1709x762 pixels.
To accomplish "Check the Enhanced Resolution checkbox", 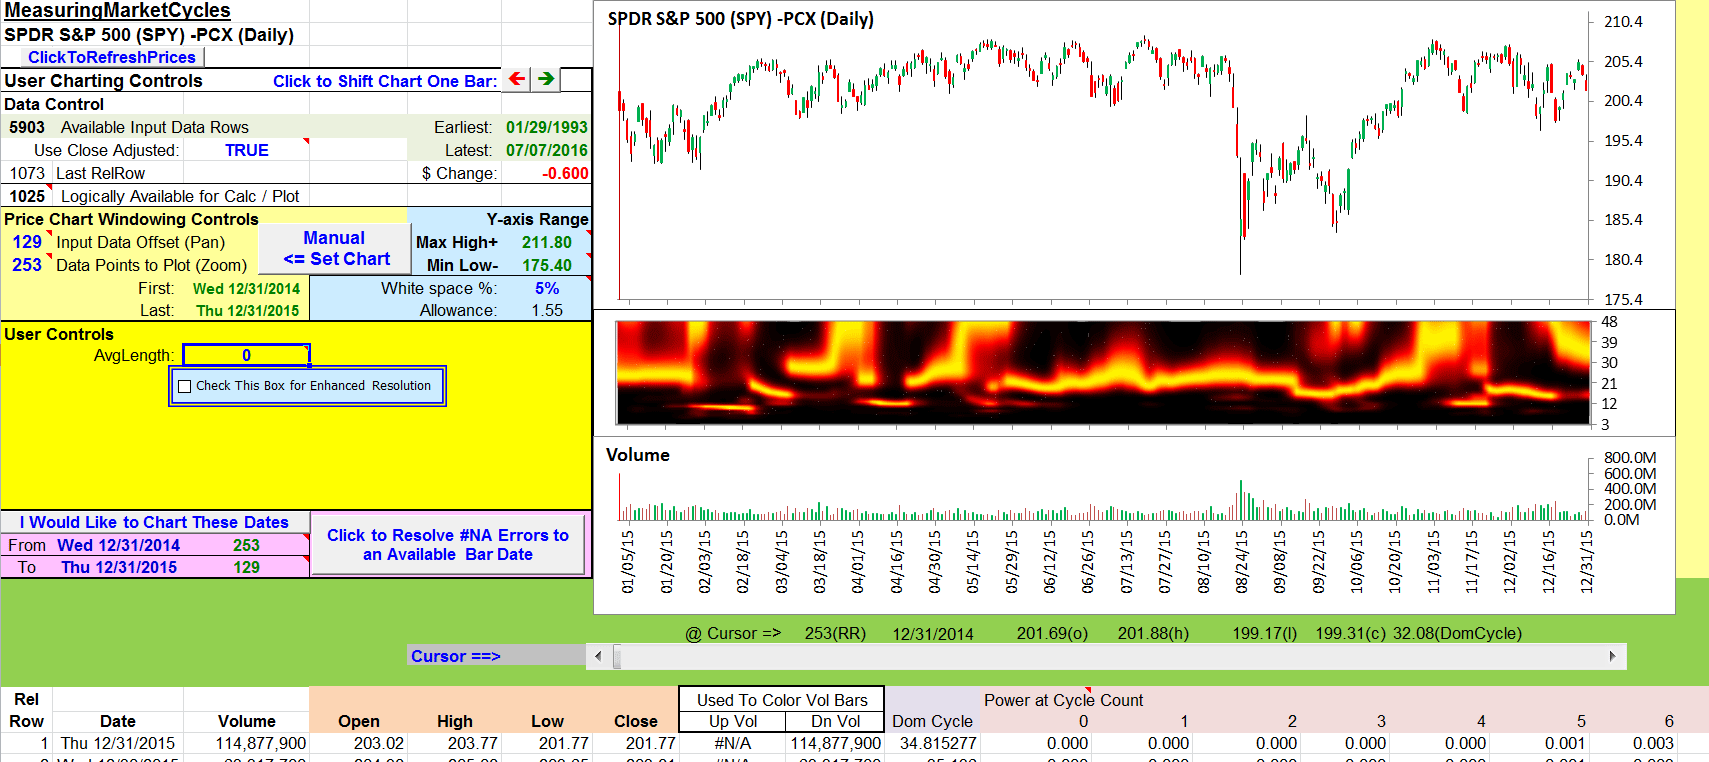I will (x=184, y=386).
